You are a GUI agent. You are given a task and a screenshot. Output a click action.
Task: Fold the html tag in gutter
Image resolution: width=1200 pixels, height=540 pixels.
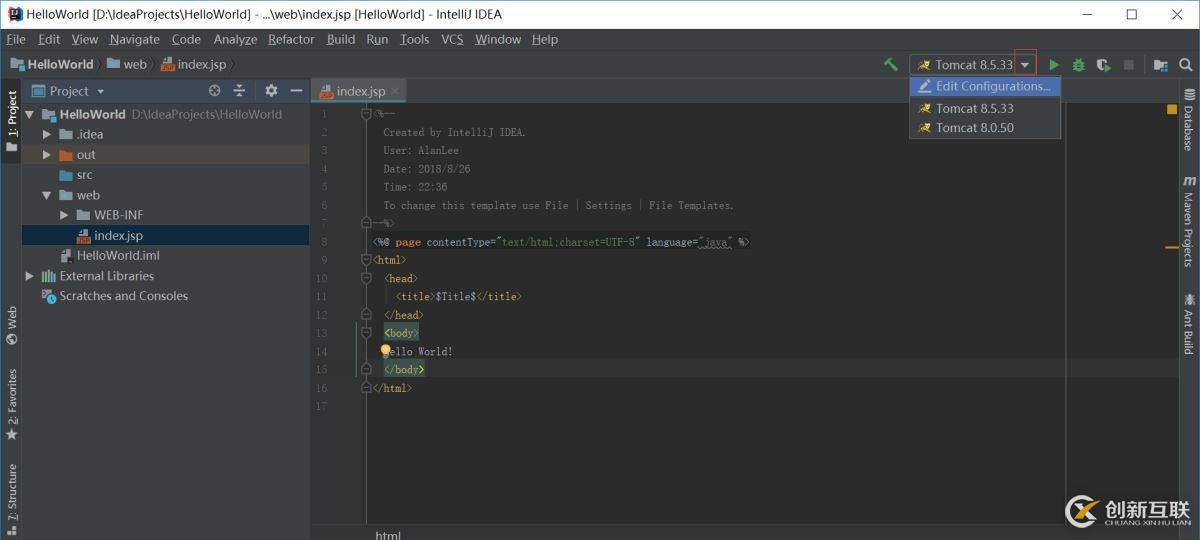coord(367,260)
